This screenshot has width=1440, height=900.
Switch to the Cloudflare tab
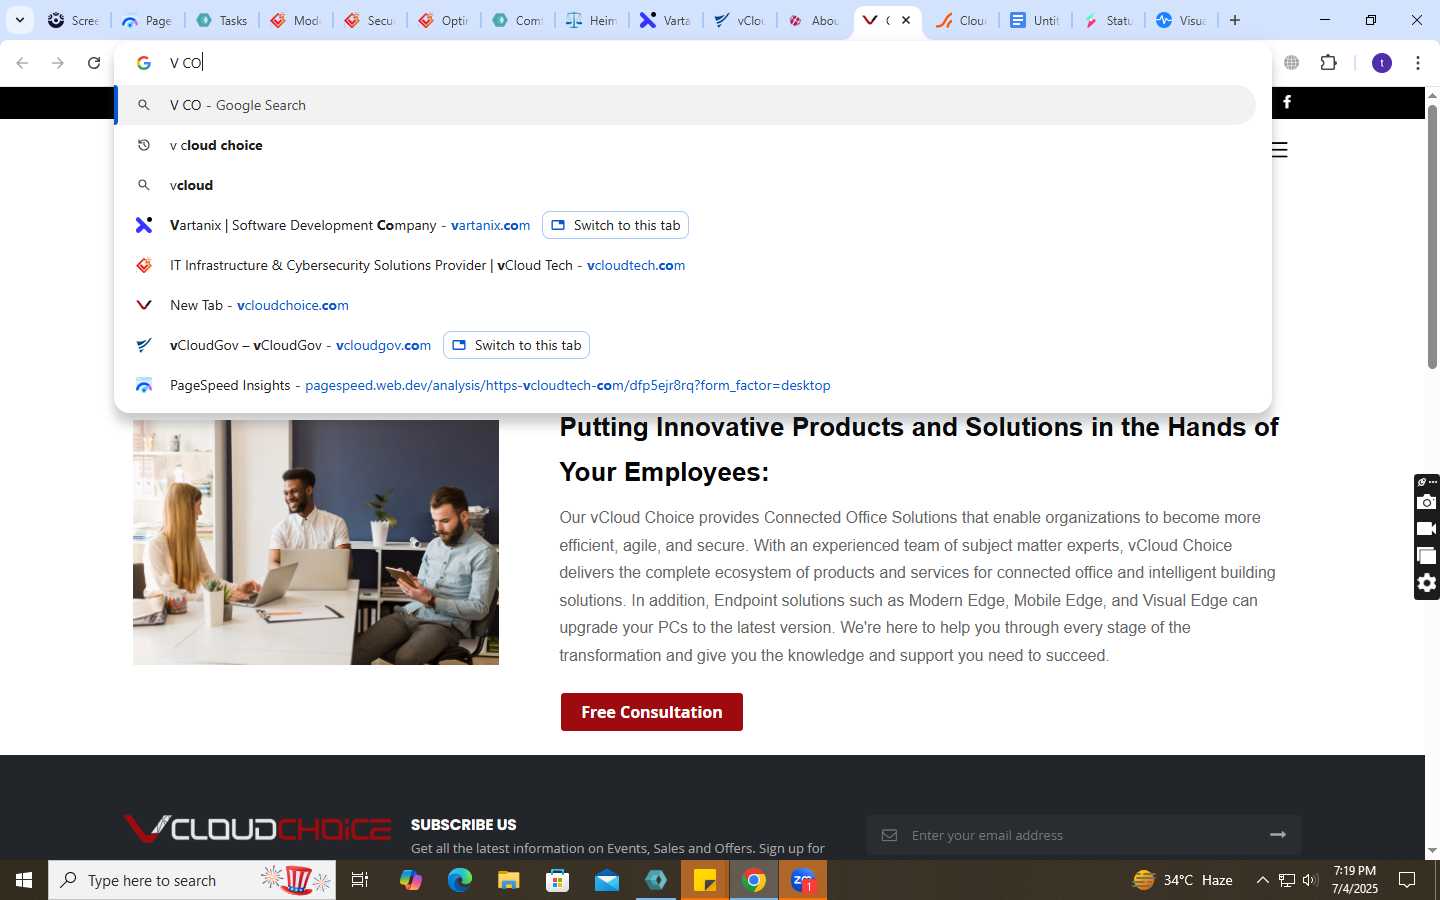coord(961,20)
